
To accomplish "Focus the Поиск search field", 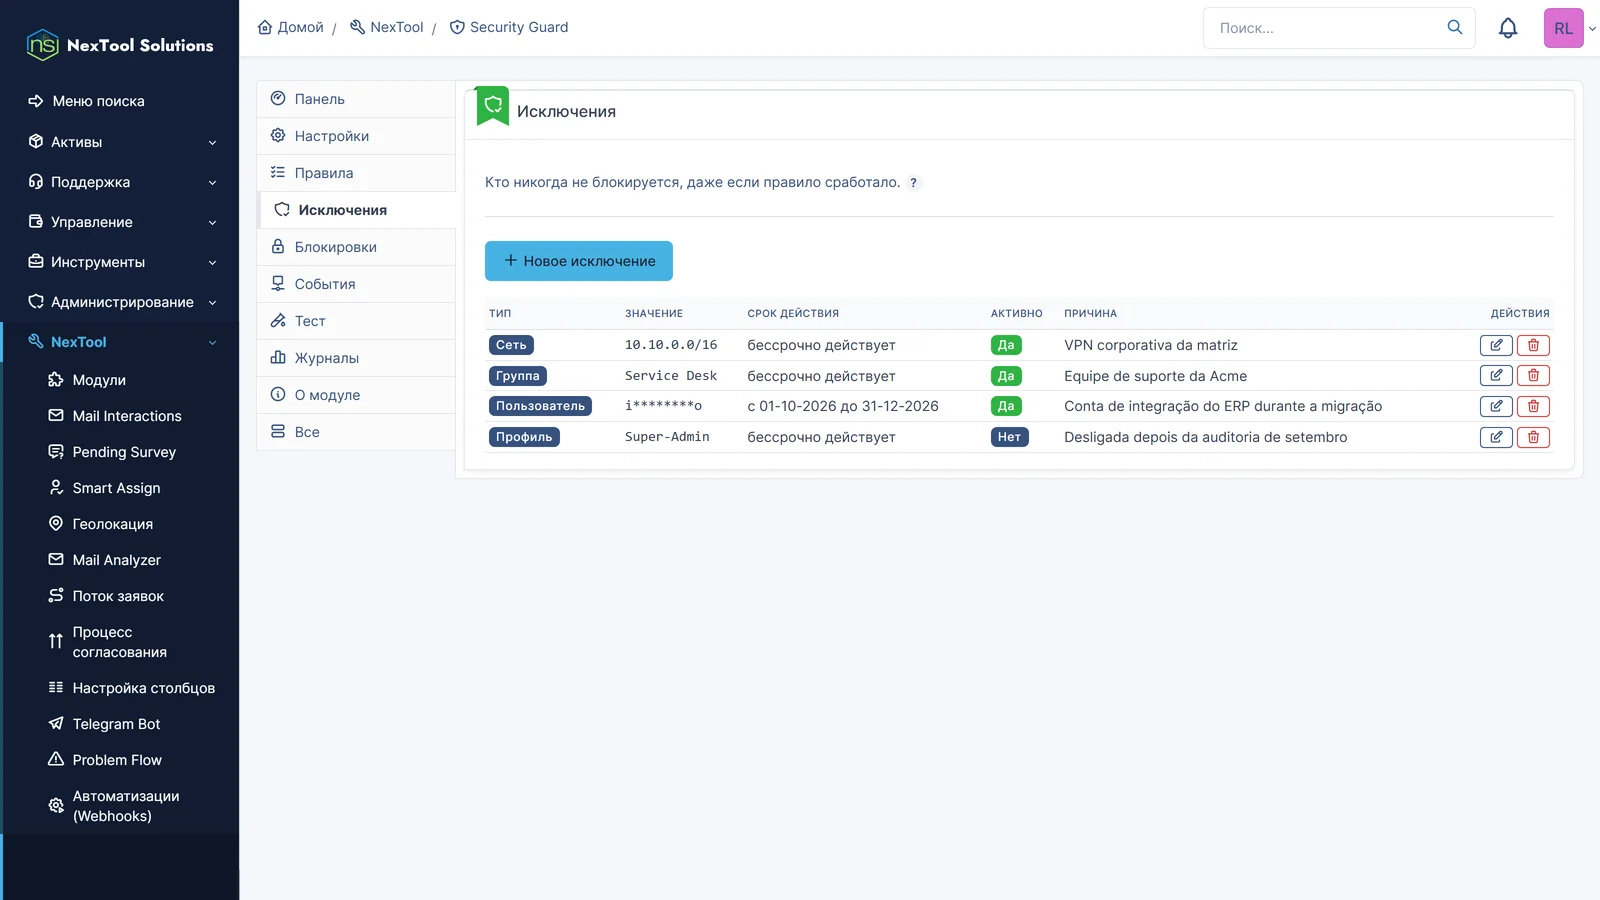I will point(1325,28).
